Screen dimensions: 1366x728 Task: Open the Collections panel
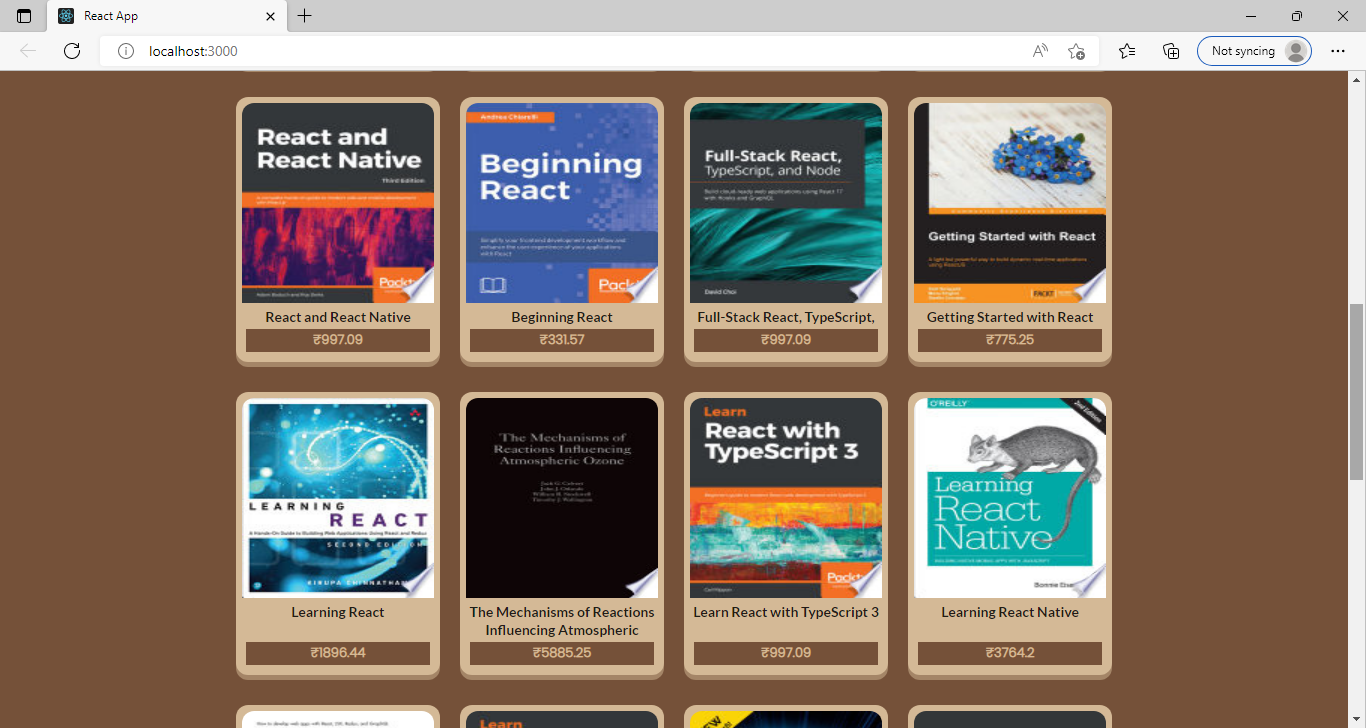coord(1170,51)
